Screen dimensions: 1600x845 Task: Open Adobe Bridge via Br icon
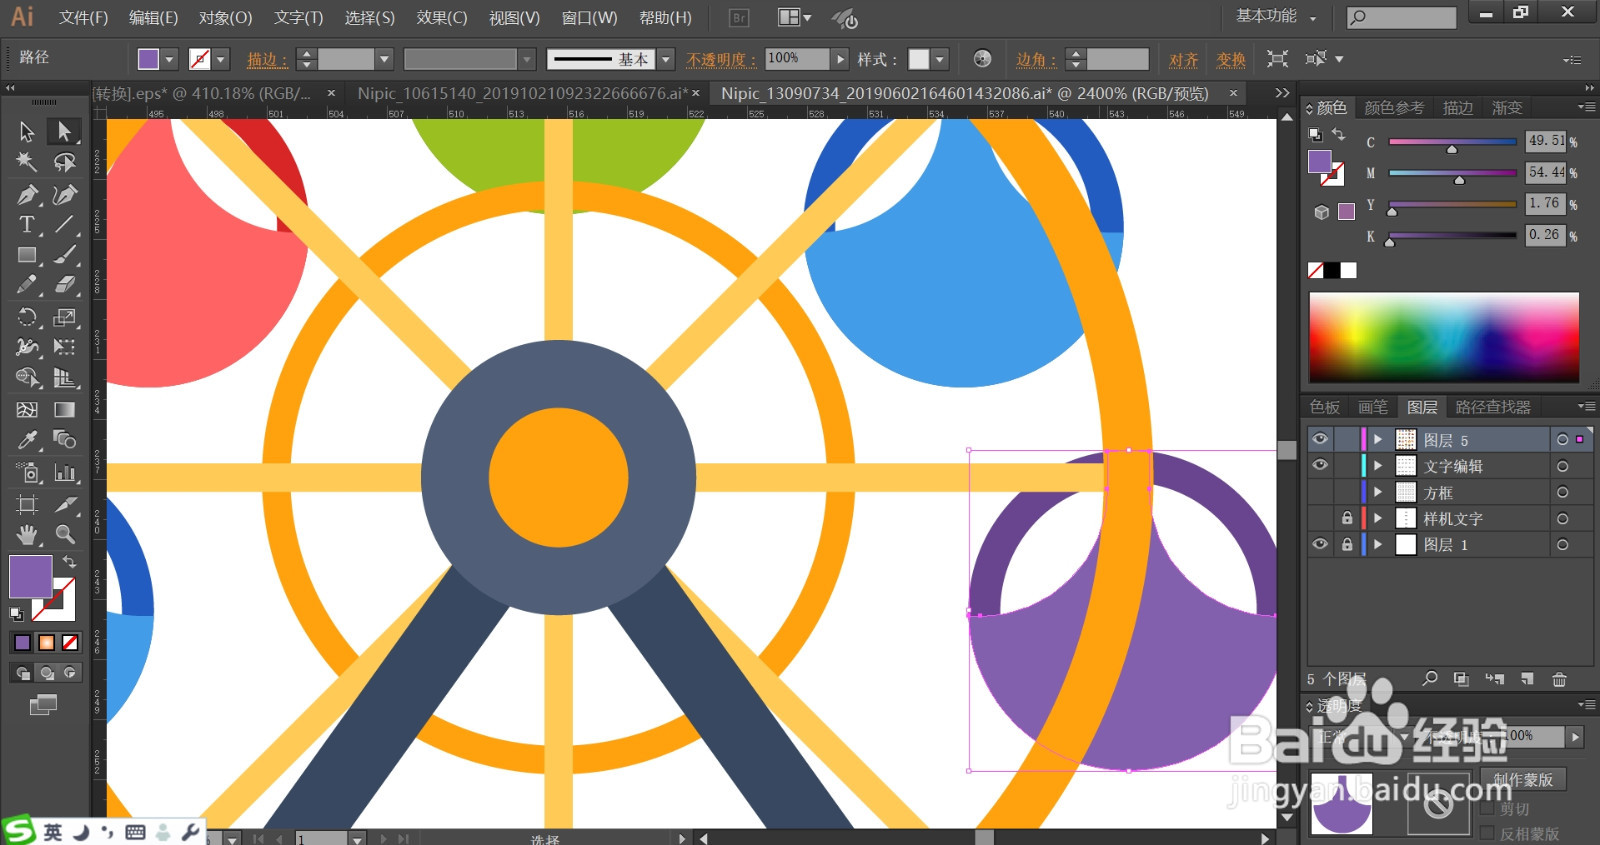coord(739,18)
